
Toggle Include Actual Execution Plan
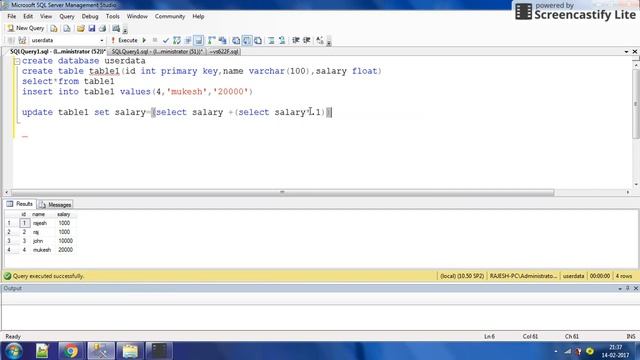[211, 40]
